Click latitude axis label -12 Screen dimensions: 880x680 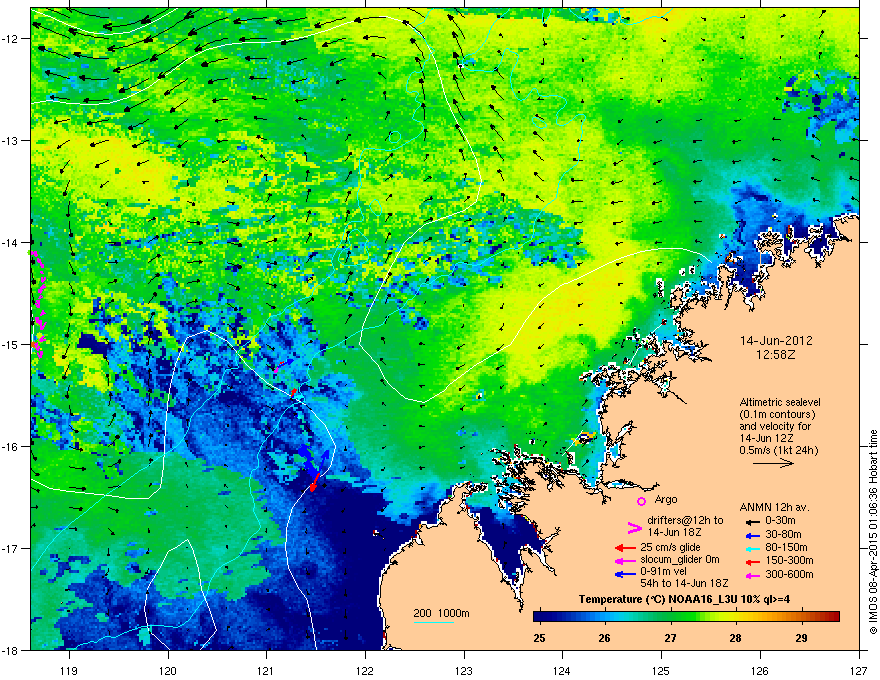tap(10, 39)
